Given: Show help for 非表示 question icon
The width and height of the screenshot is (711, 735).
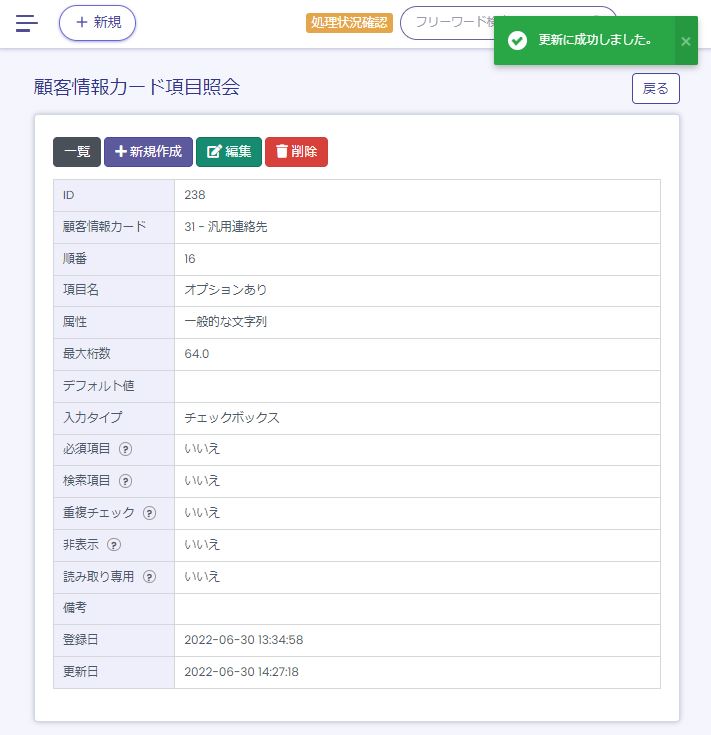Looking at the screenshot, I should click(x=114, y=545).
